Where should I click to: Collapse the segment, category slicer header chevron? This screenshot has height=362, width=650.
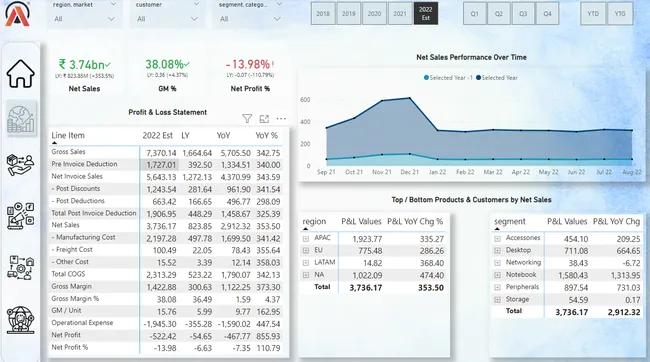(279, 5)
